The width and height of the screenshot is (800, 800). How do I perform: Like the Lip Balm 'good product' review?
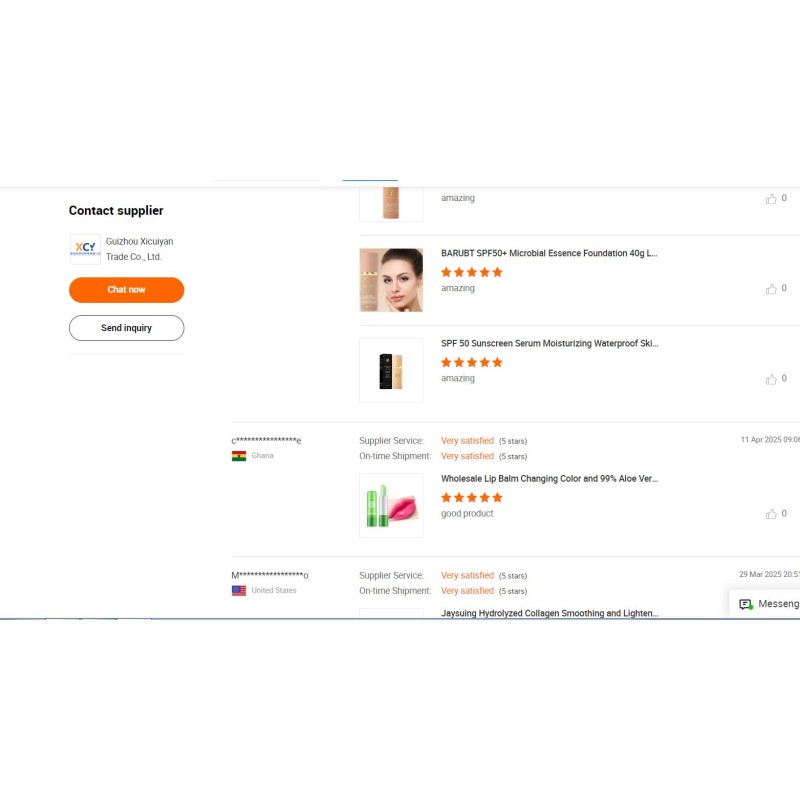[770, 514]
